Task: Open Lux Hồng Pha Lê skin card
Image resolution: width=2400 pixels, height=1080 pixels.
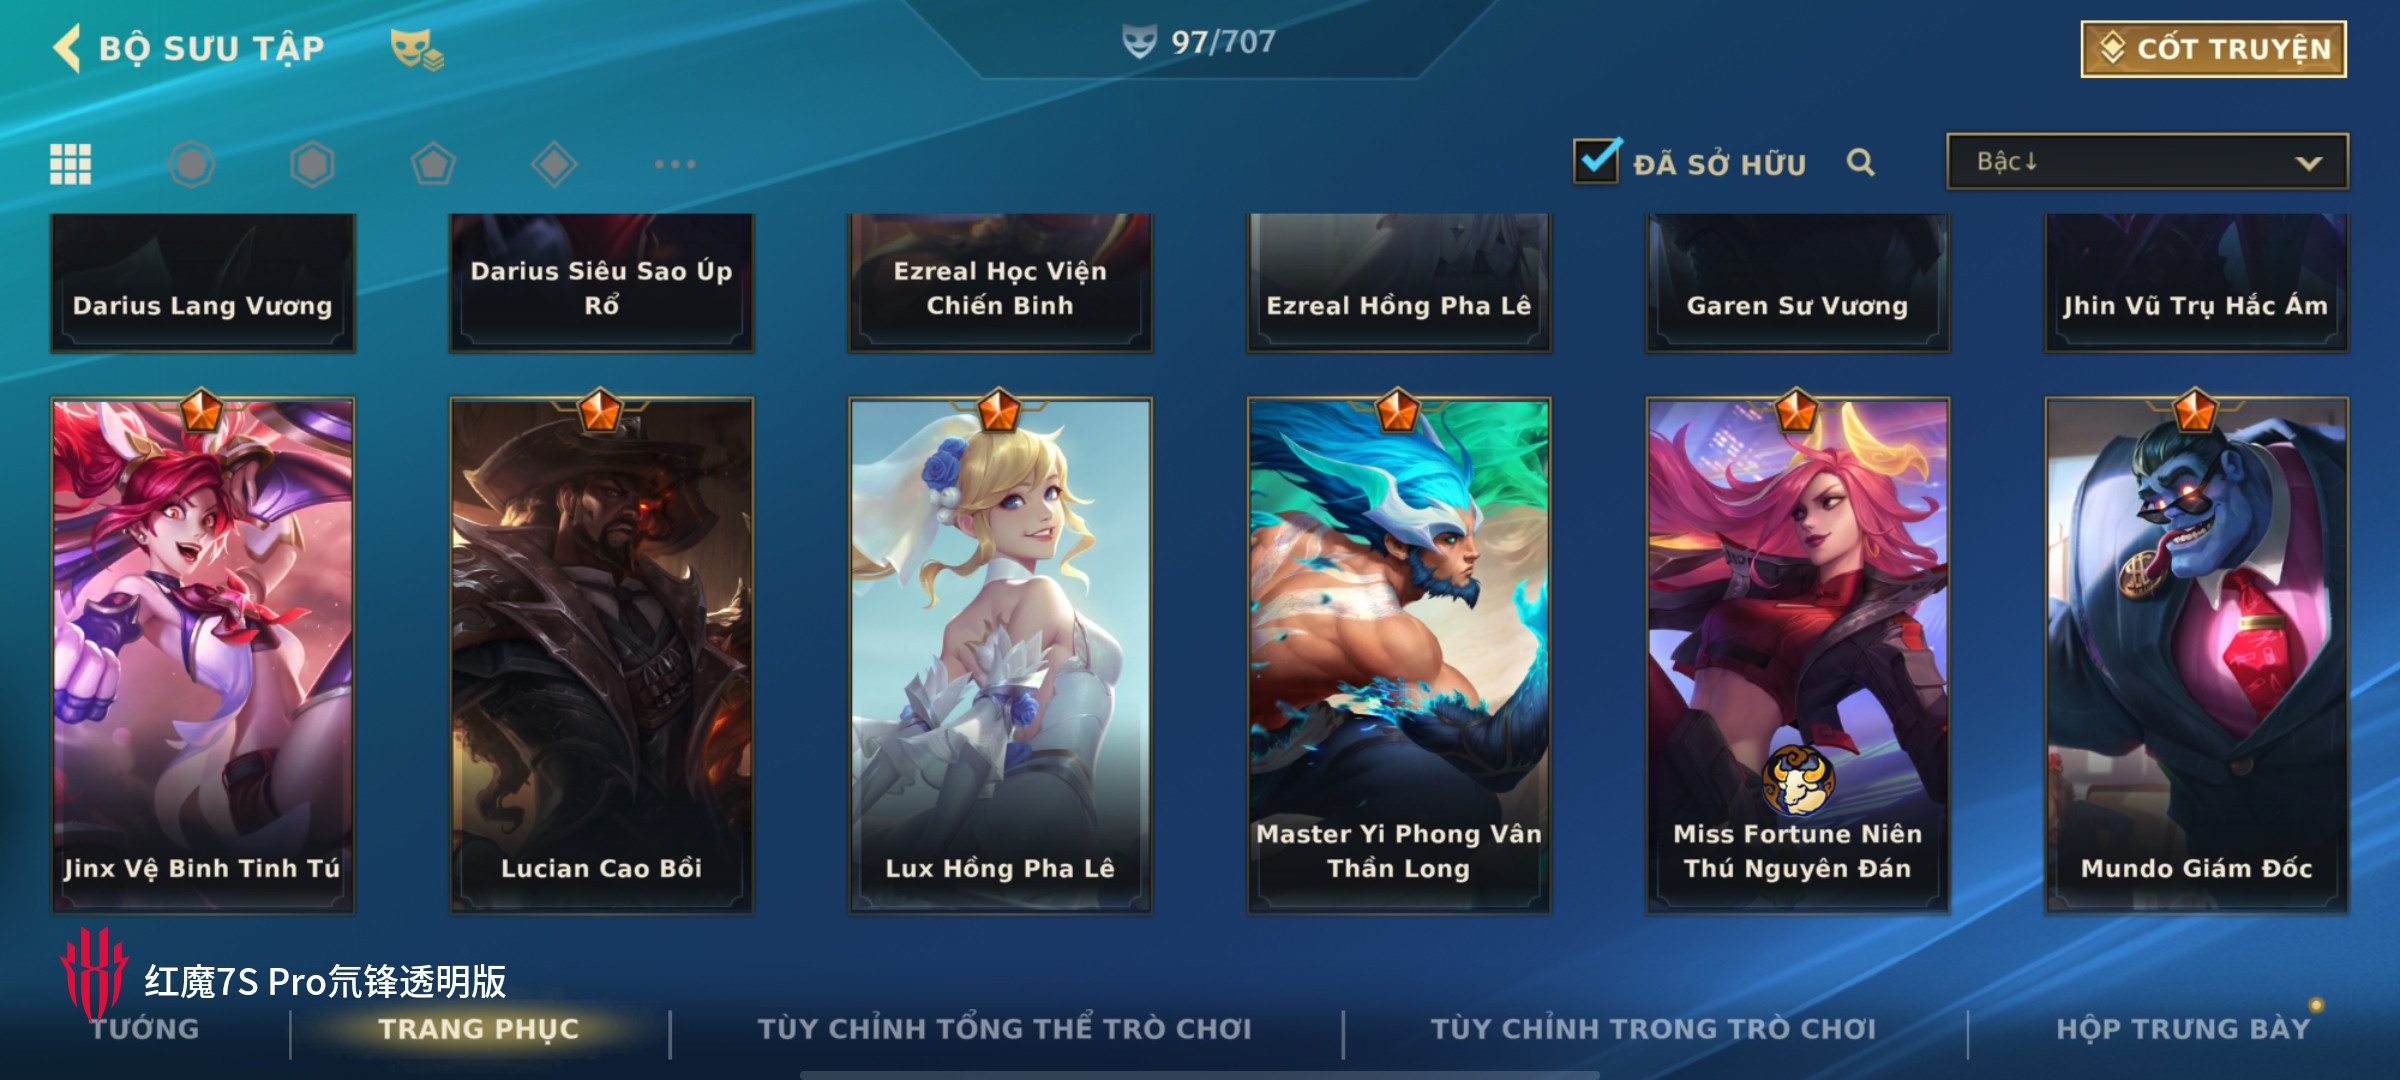Action: [1000, 655]
